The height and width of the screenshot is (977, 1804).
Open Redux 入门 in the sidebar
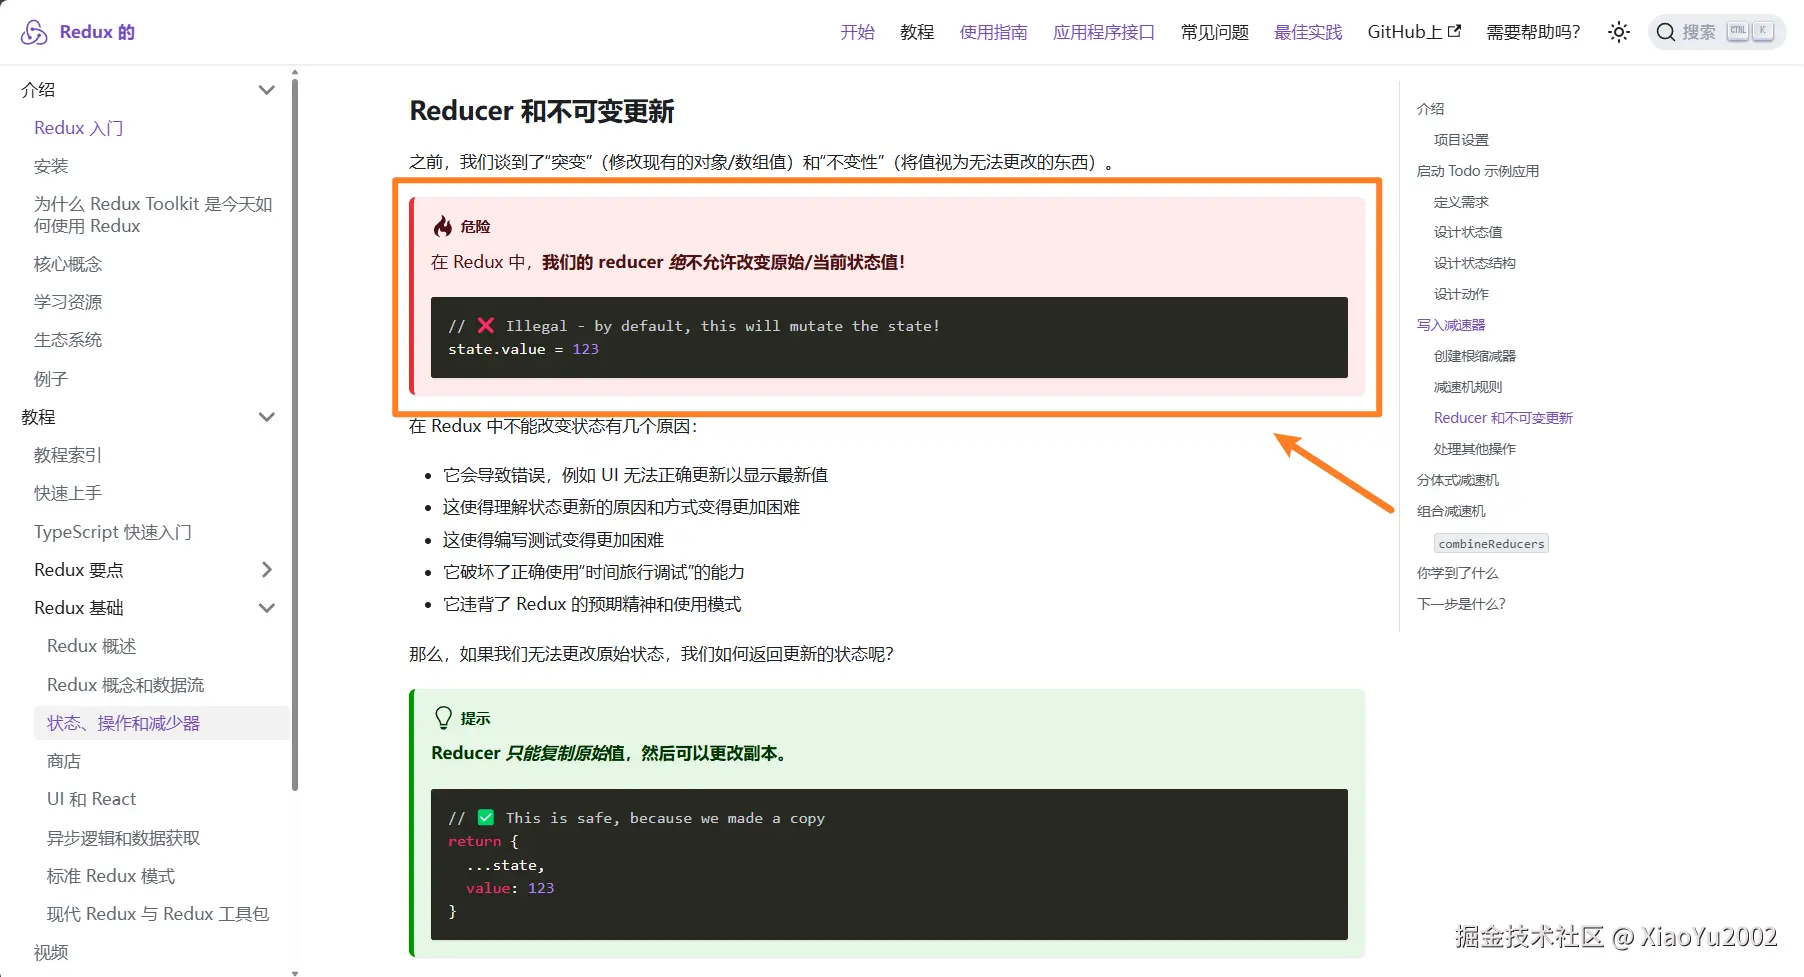click(x=79, y=127)
